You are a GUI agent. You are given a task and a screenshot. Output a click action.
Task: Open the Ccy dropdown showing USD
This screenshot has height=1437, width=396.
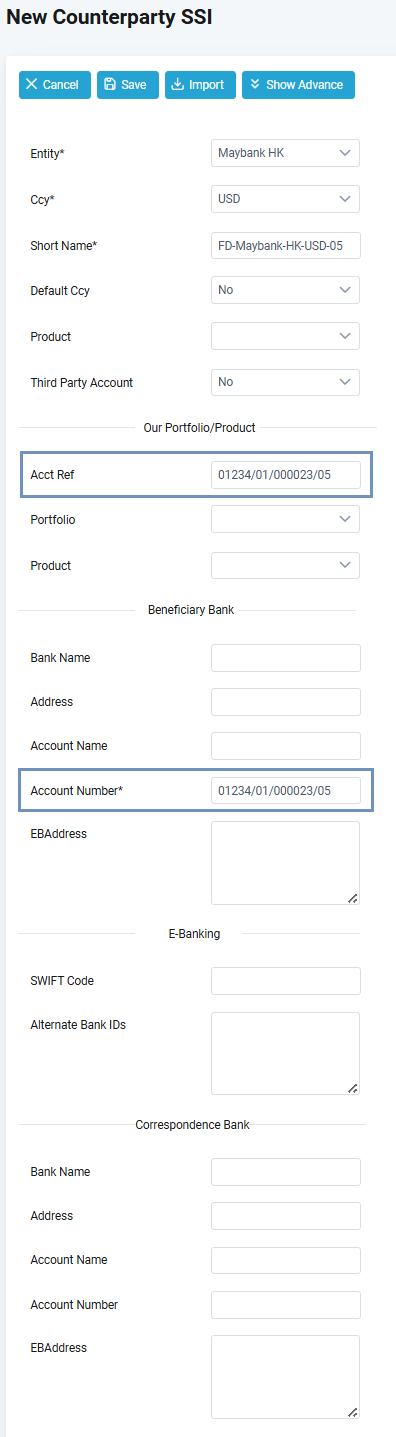(285, 199)
